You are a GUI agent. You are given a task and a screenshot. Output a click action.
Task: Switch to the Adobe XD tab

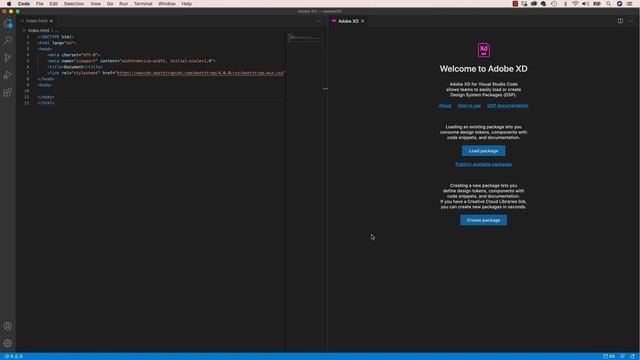[348, 21]
